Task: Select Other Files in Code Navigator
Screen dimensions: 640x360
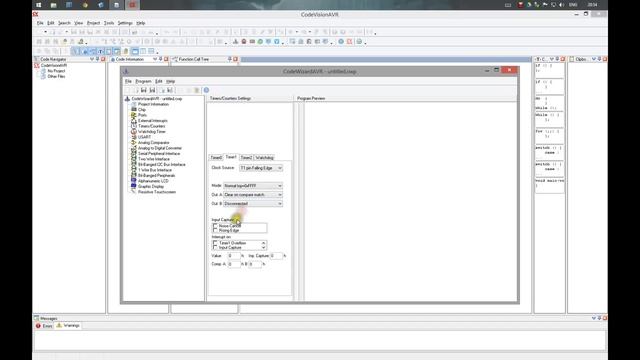Action: (x=56, y=76)
